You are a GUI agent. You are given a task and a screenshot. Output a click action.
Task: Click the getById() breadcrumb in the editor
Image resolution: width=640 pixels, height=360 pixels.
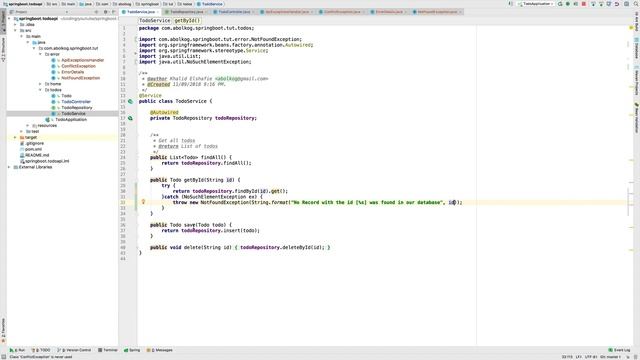[x=187, y=20]
